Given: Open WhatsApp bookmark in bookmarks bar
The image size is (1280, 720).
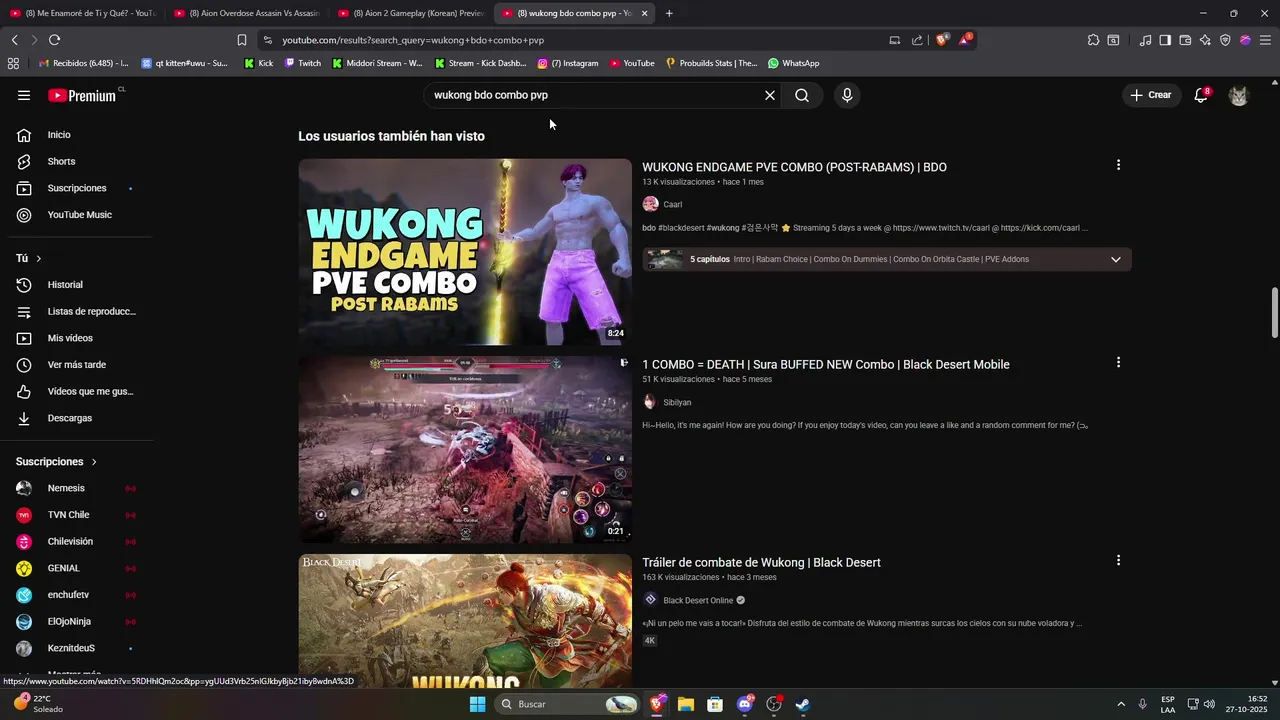Looking at the screenshot, I should coord(794,63).
